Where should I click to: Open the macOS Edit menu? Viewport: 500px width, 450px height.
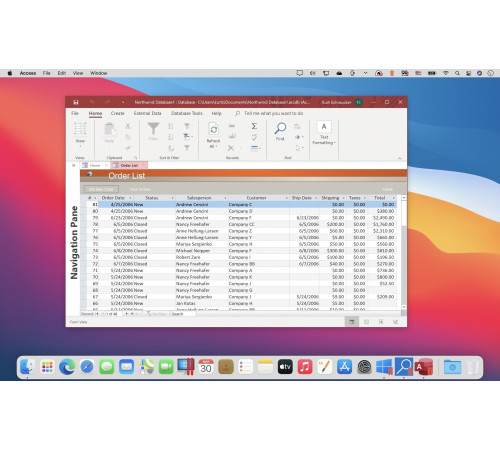[62, 73]
